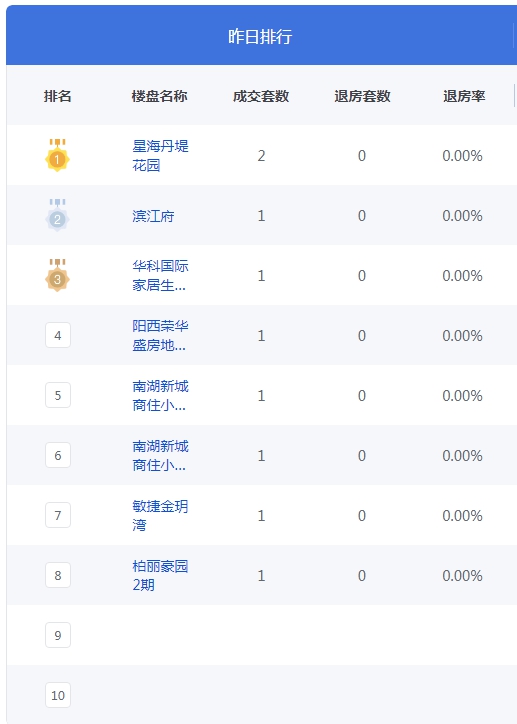Open the 敏捷金玥湾 property link

[x=160, y=516]
